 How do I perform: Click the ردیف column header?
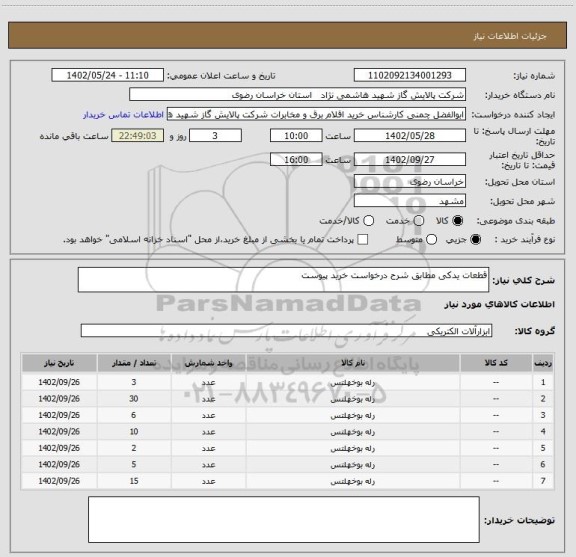[x=543, y=363]
